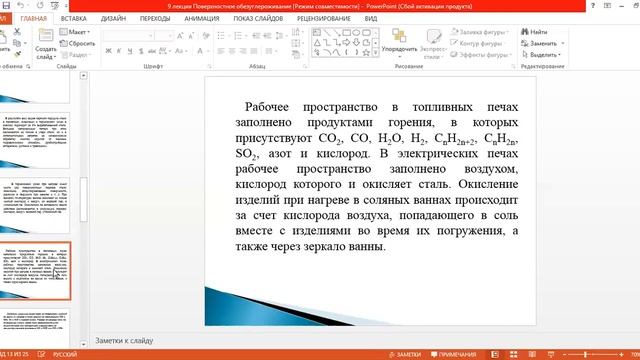Click the Заливка фигуры shape fill button
The height and width of the screenshot is (360, 640).
pos(480,32)
